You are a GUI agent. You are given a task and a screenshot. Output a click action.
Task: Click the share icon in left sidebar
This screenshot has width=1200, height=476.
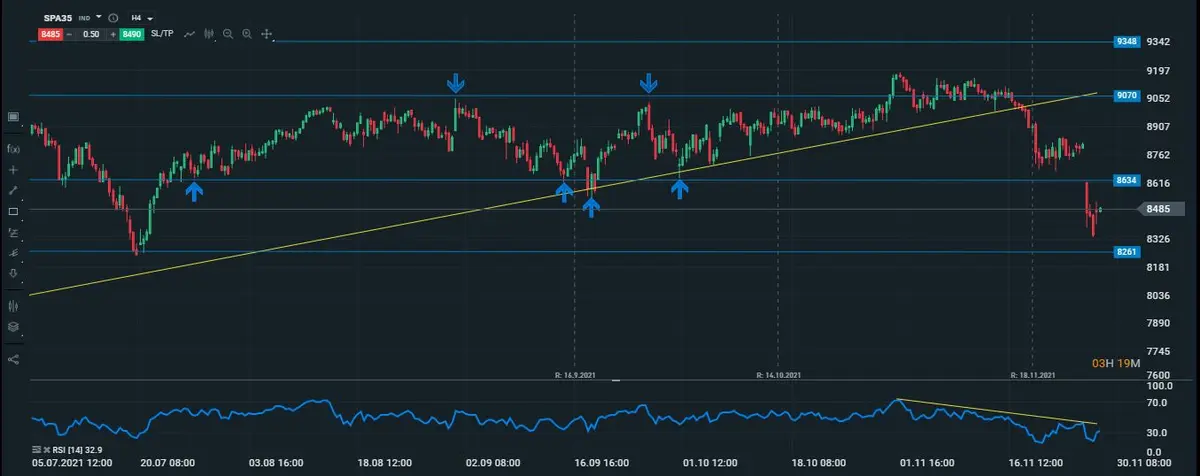(14, 358)
